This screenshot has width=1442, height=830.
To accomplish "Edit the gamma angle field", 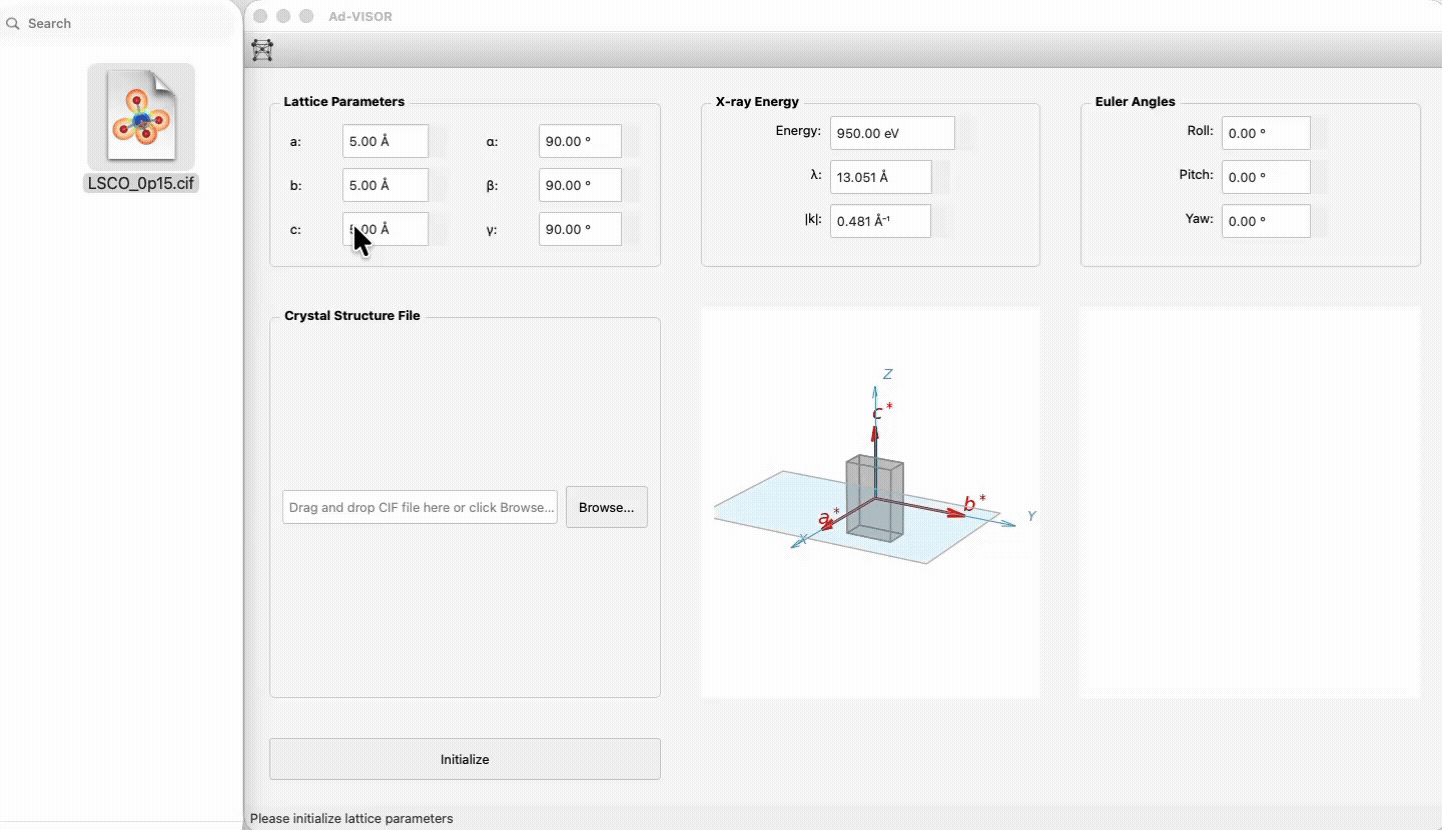I will [x=580, y=229].
